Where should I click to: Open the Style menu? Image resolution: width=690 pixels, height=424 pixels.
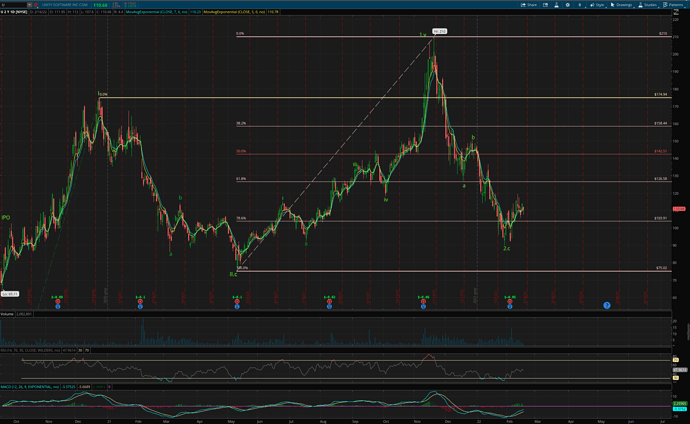597,5
